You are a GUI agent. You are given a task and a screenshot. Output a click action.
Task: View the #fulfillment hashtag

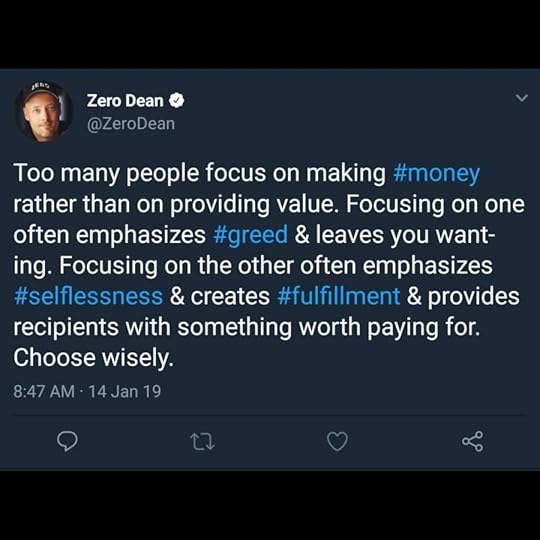[339, 296]
